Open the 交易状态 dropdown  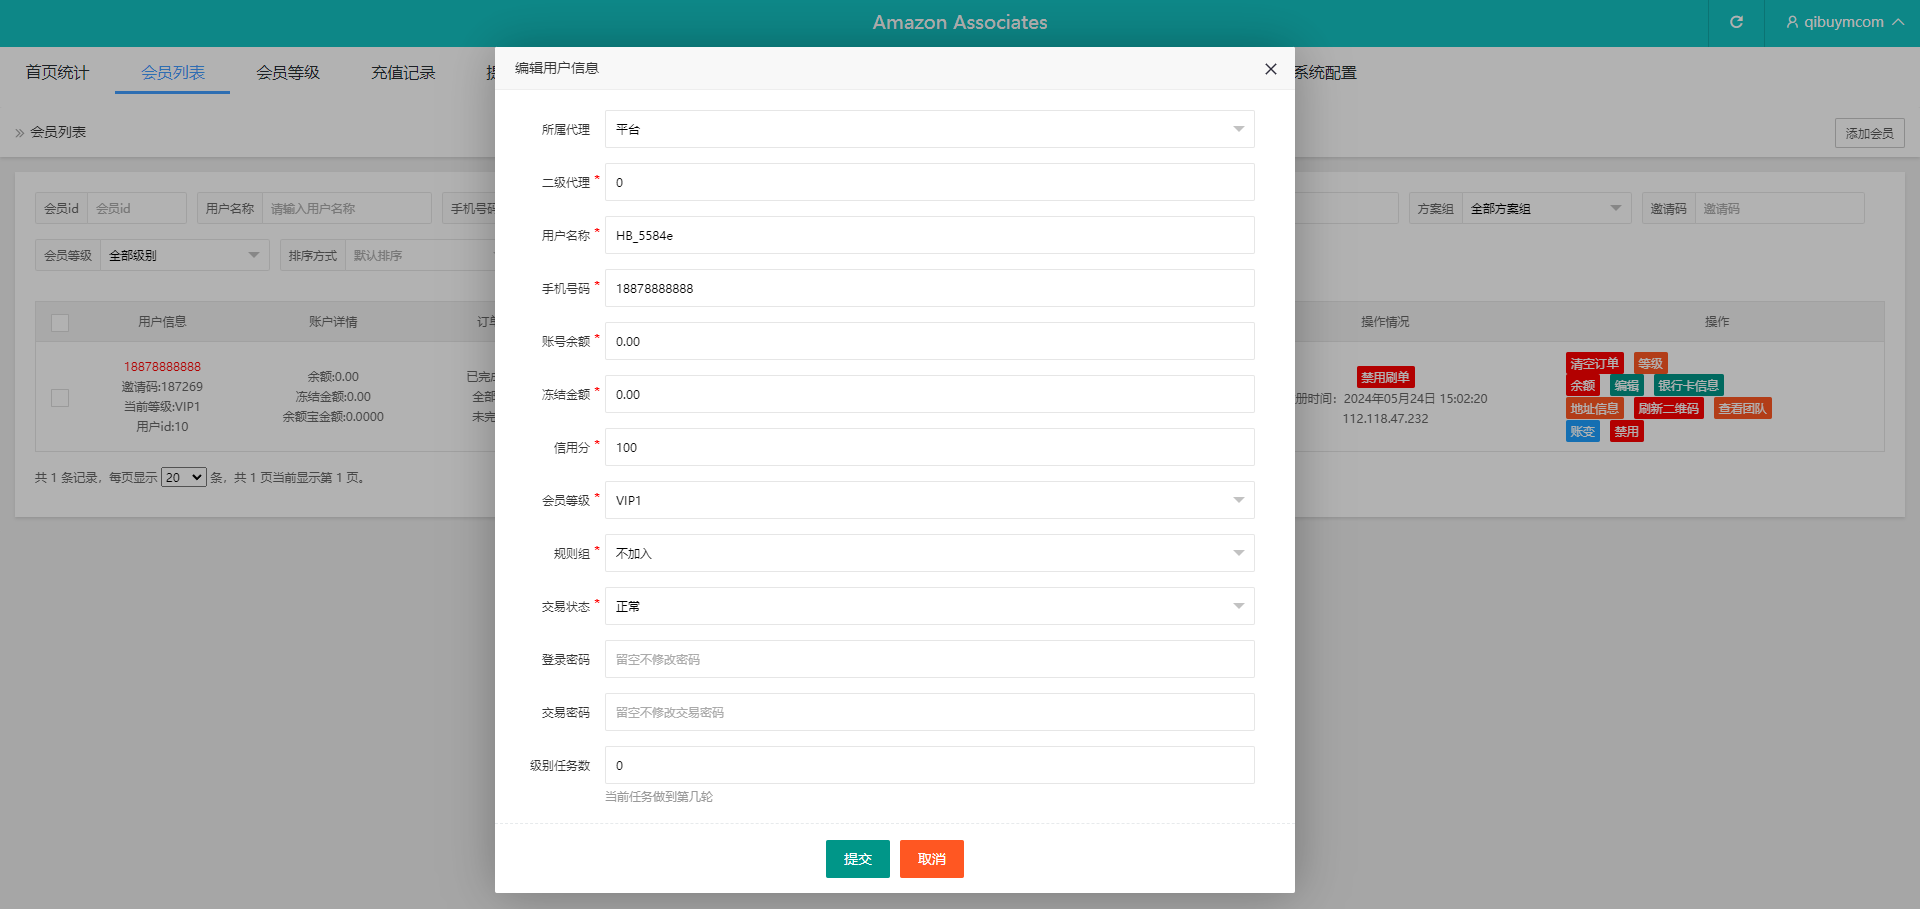929,606
